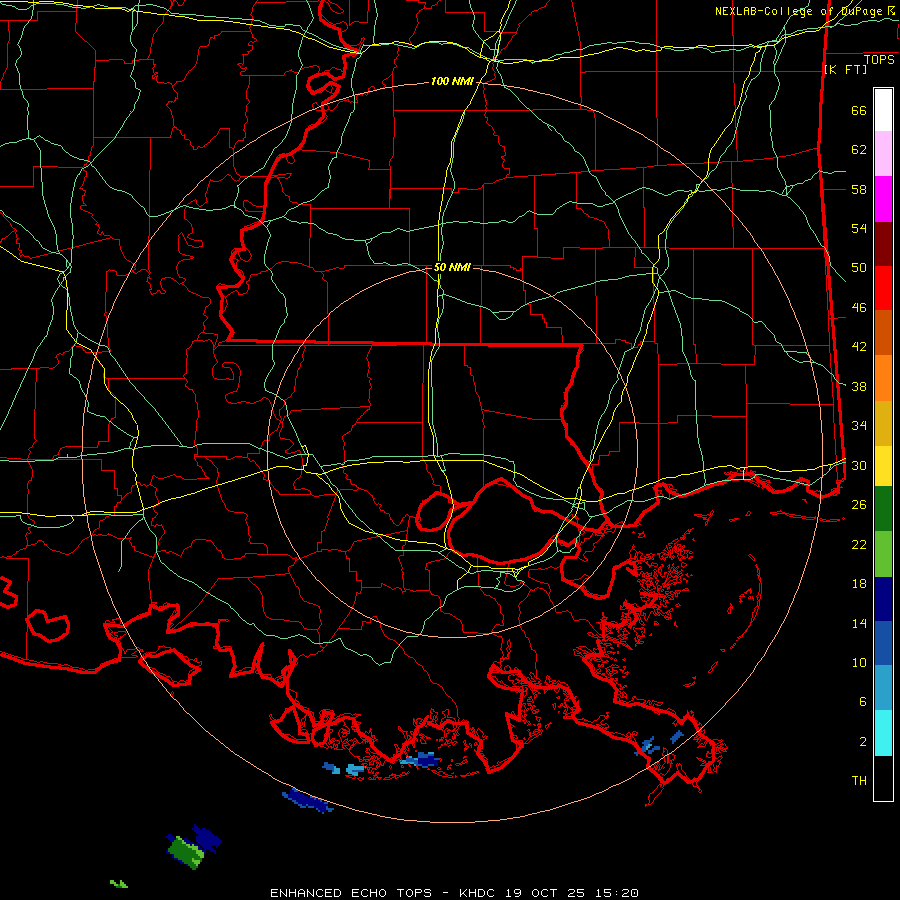Pick the gold legend swatch
Image resolution: width=900 pixels, height=900 pixels.
(883, 423)
